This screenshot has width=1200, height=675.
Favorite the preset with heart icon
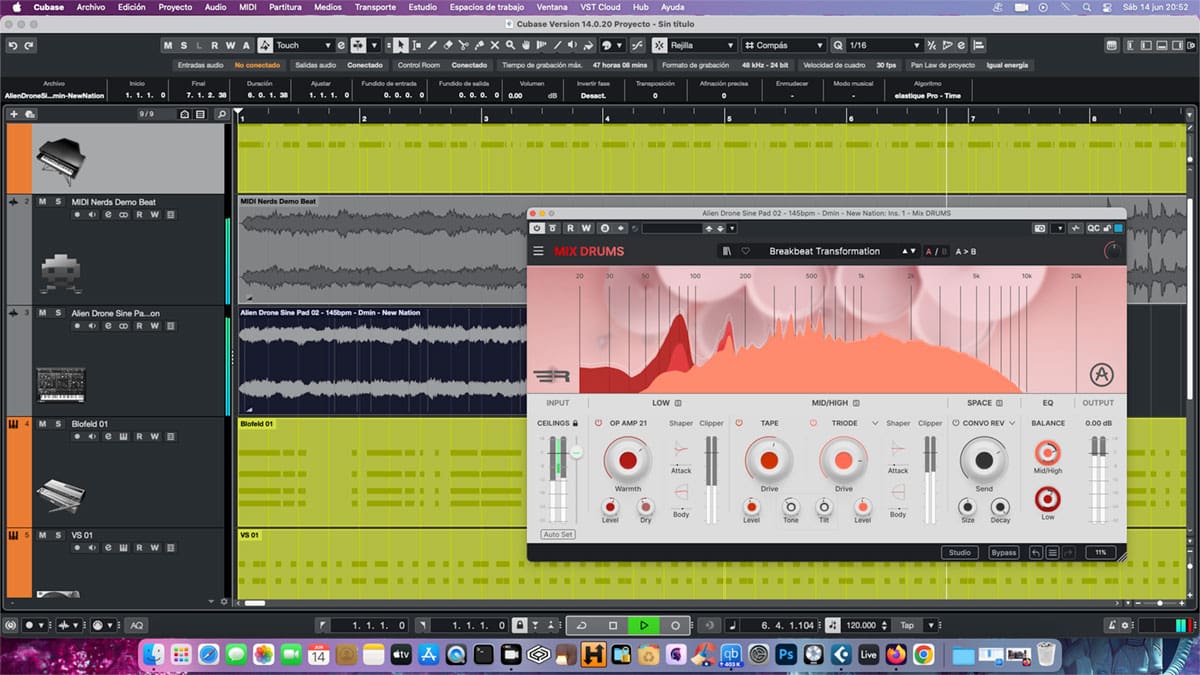coord(745,251)
